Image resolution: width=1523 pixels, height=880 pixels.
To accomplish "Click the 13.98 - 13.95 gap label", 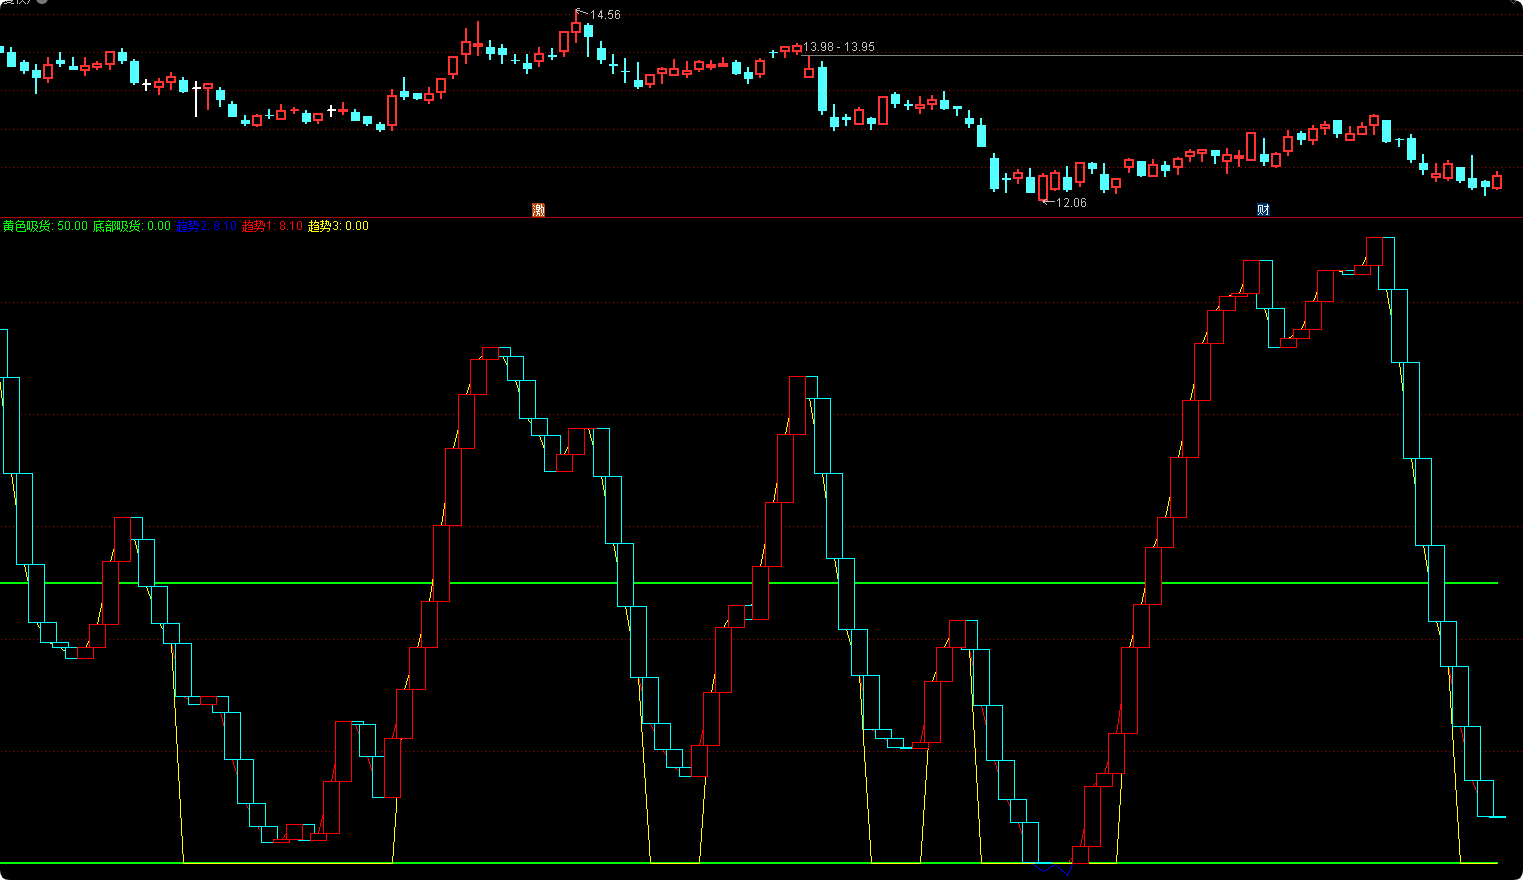I will 839,47.
